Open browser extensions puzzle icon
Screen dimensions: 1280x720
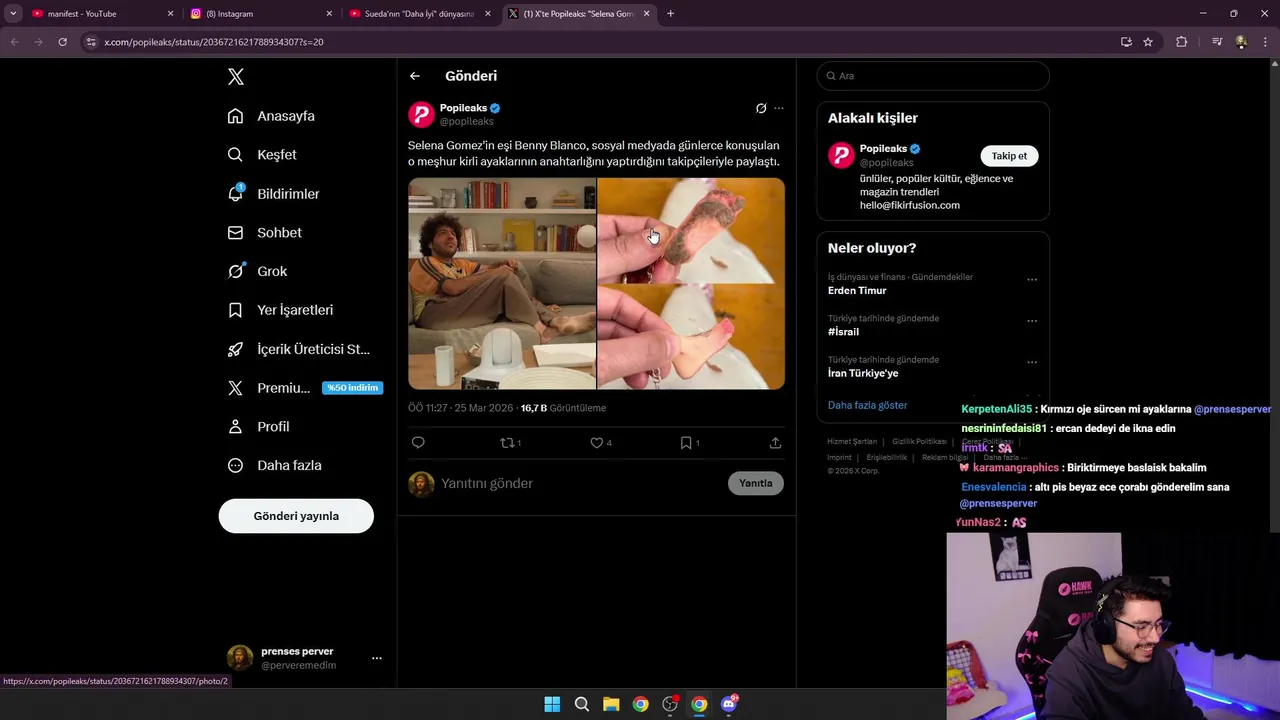(1182, 42)
